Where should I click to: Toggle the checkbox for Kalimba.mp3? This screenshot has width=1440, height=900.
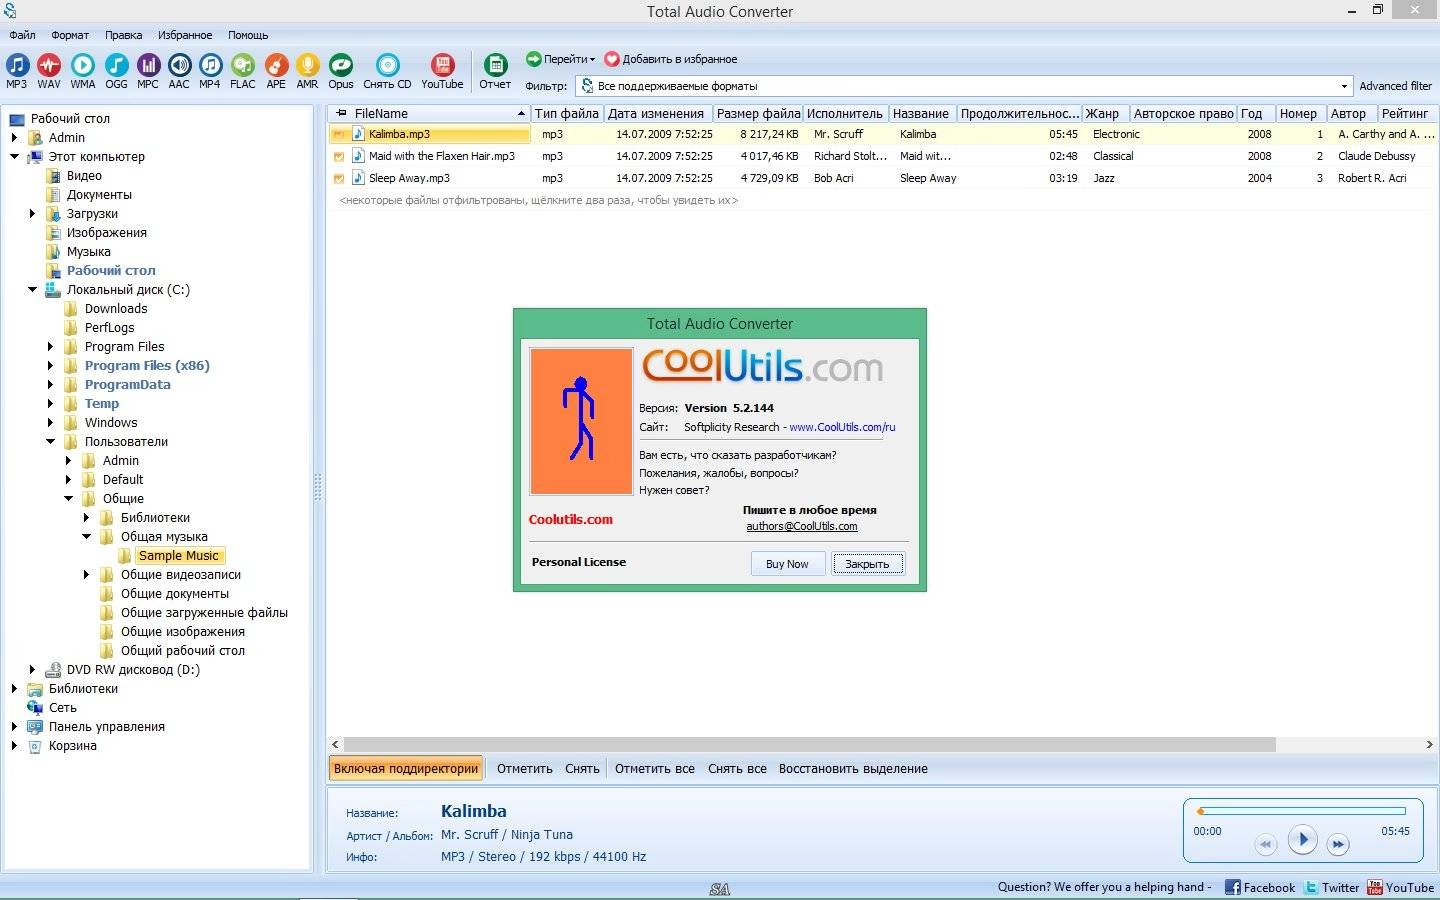(339, 134)
